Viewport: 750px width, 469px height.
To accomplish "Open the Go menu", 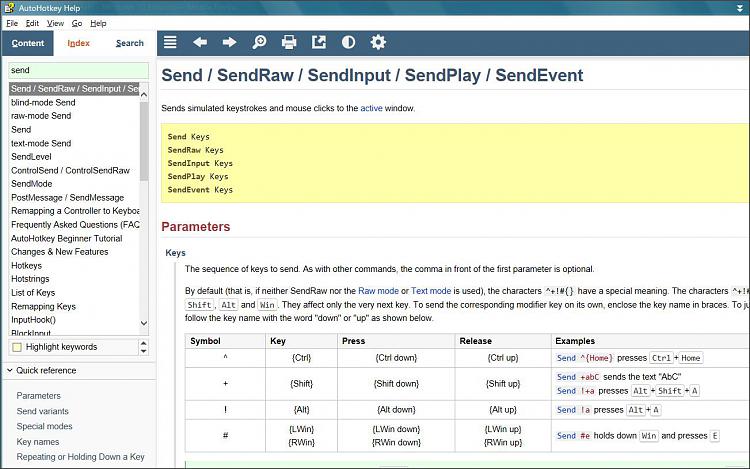I will (77, 23).
